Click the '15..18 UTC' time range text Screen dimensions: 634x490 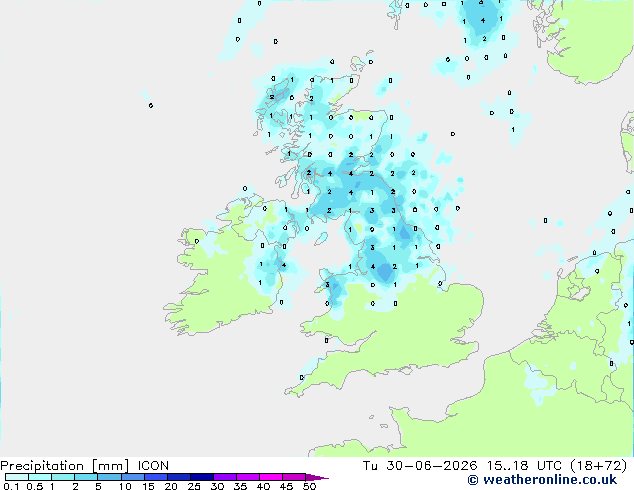point(524,466)
